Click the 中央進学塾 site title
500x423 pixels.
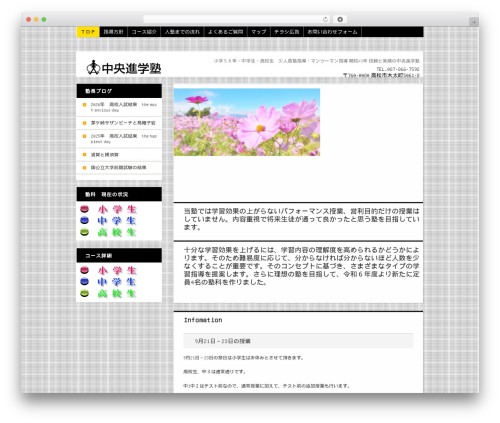[x=131, y=68]
